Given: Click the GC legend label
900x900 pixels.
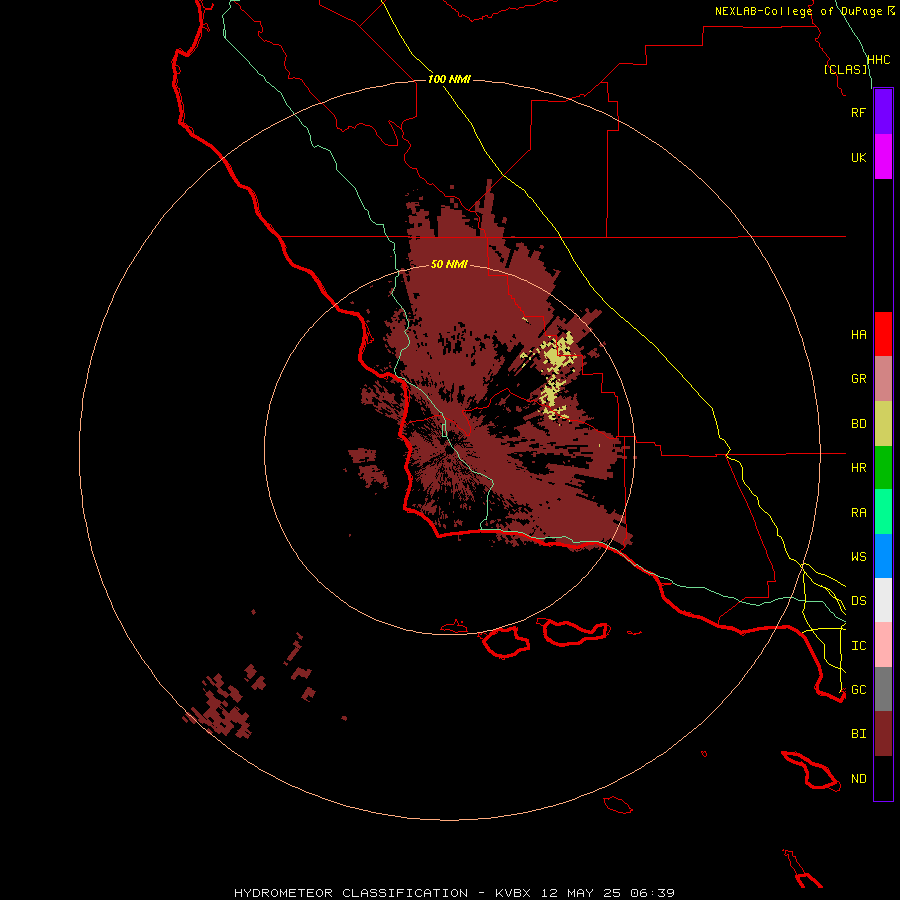Looking at the screenshot, I should coord(858,690).
